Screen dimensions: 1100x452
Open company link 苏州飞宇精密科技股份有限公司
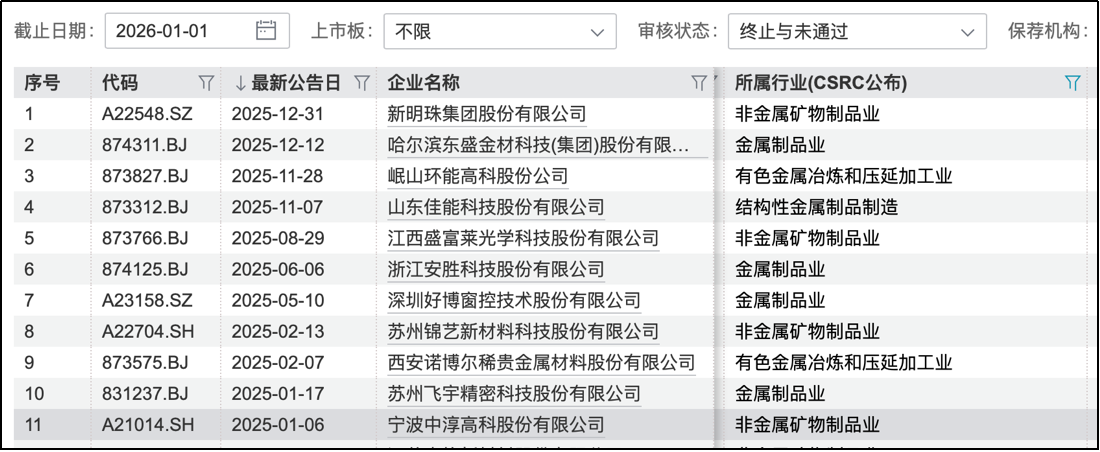(513, 394)
